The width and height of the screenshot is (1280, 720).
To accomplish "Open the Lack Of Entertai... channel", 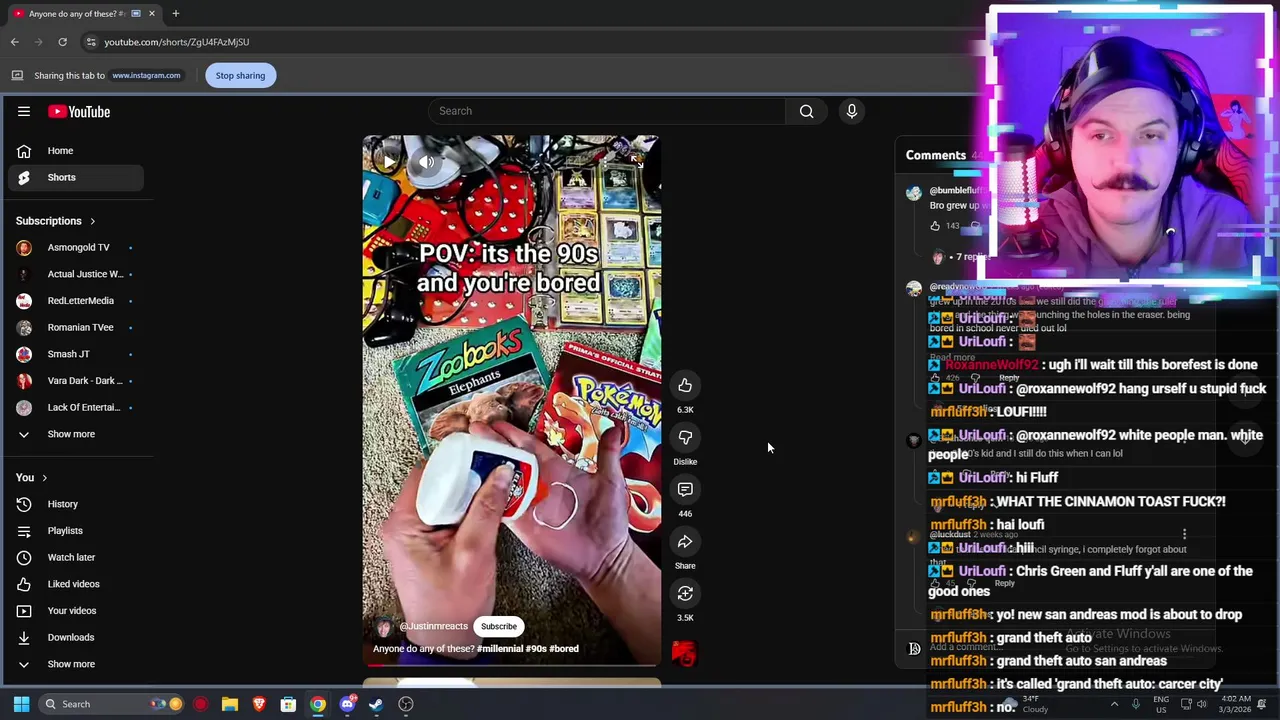I will 76,407.
